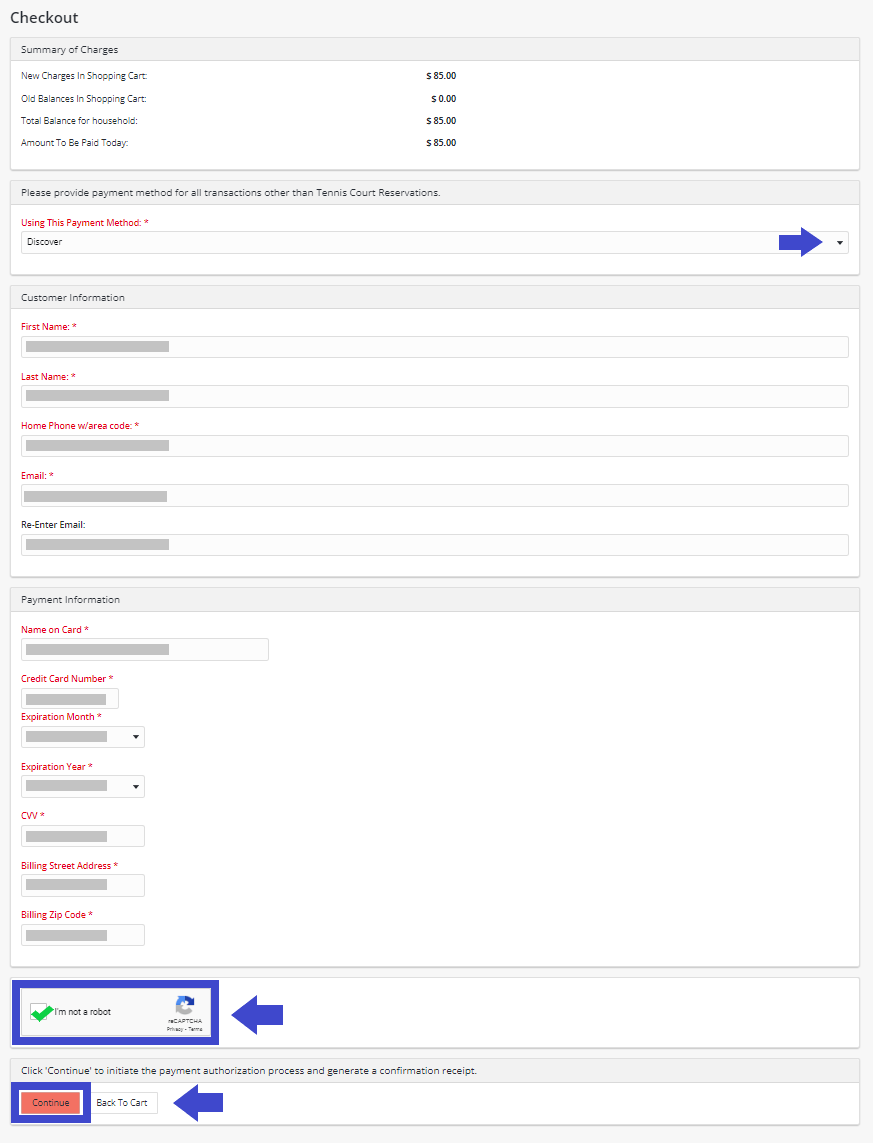Image resolution: width=873 pixels, height=1143 pixels.
Task: Click the Summary of Charges header
Action: (x=69, y=50)
